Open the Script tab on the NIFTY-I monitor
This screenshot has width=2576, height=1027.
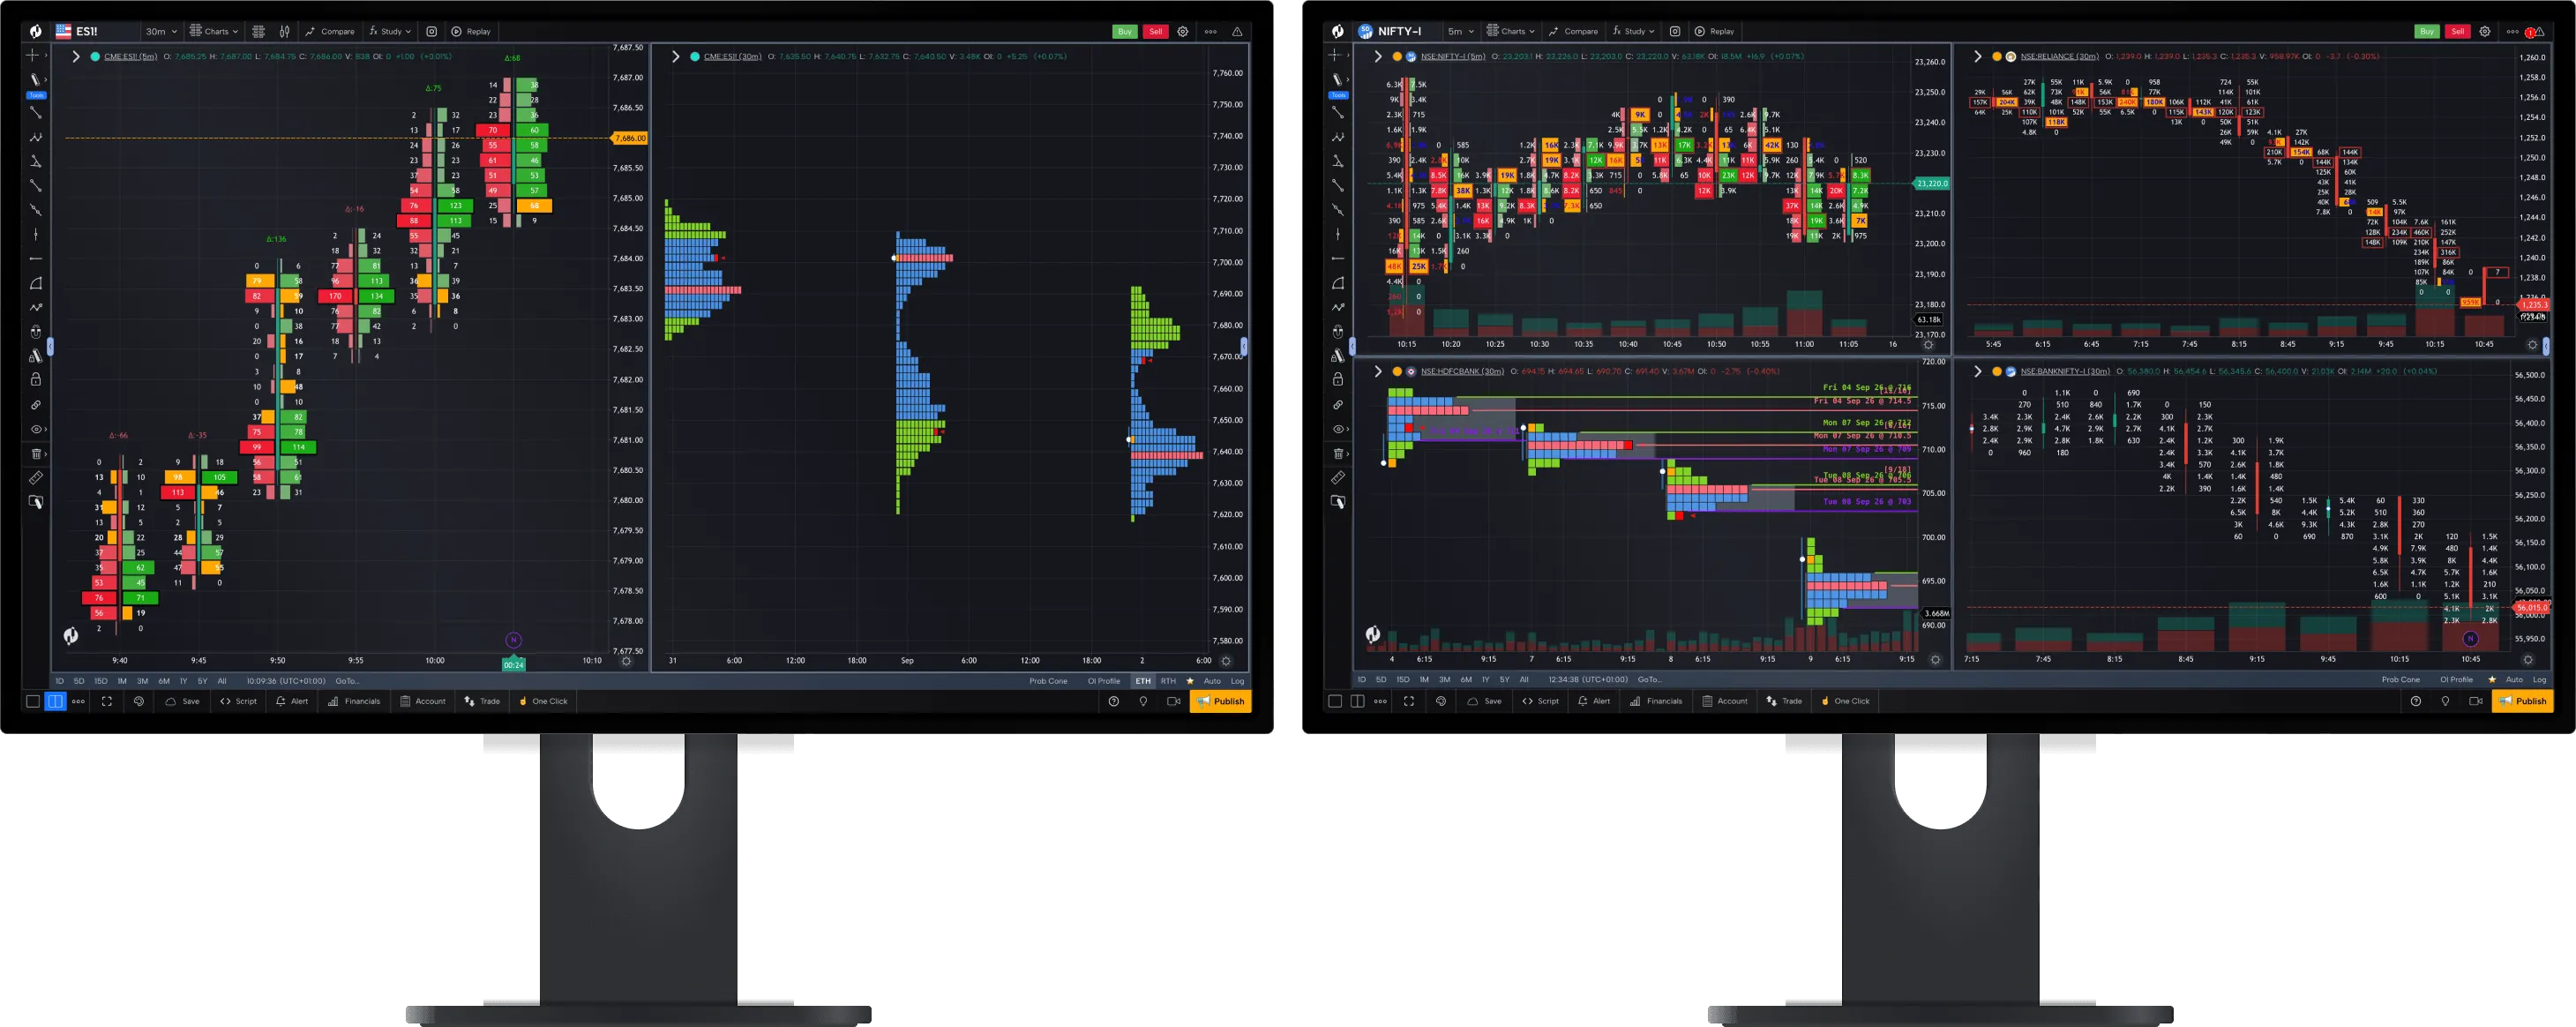[x=1540, y=701]
